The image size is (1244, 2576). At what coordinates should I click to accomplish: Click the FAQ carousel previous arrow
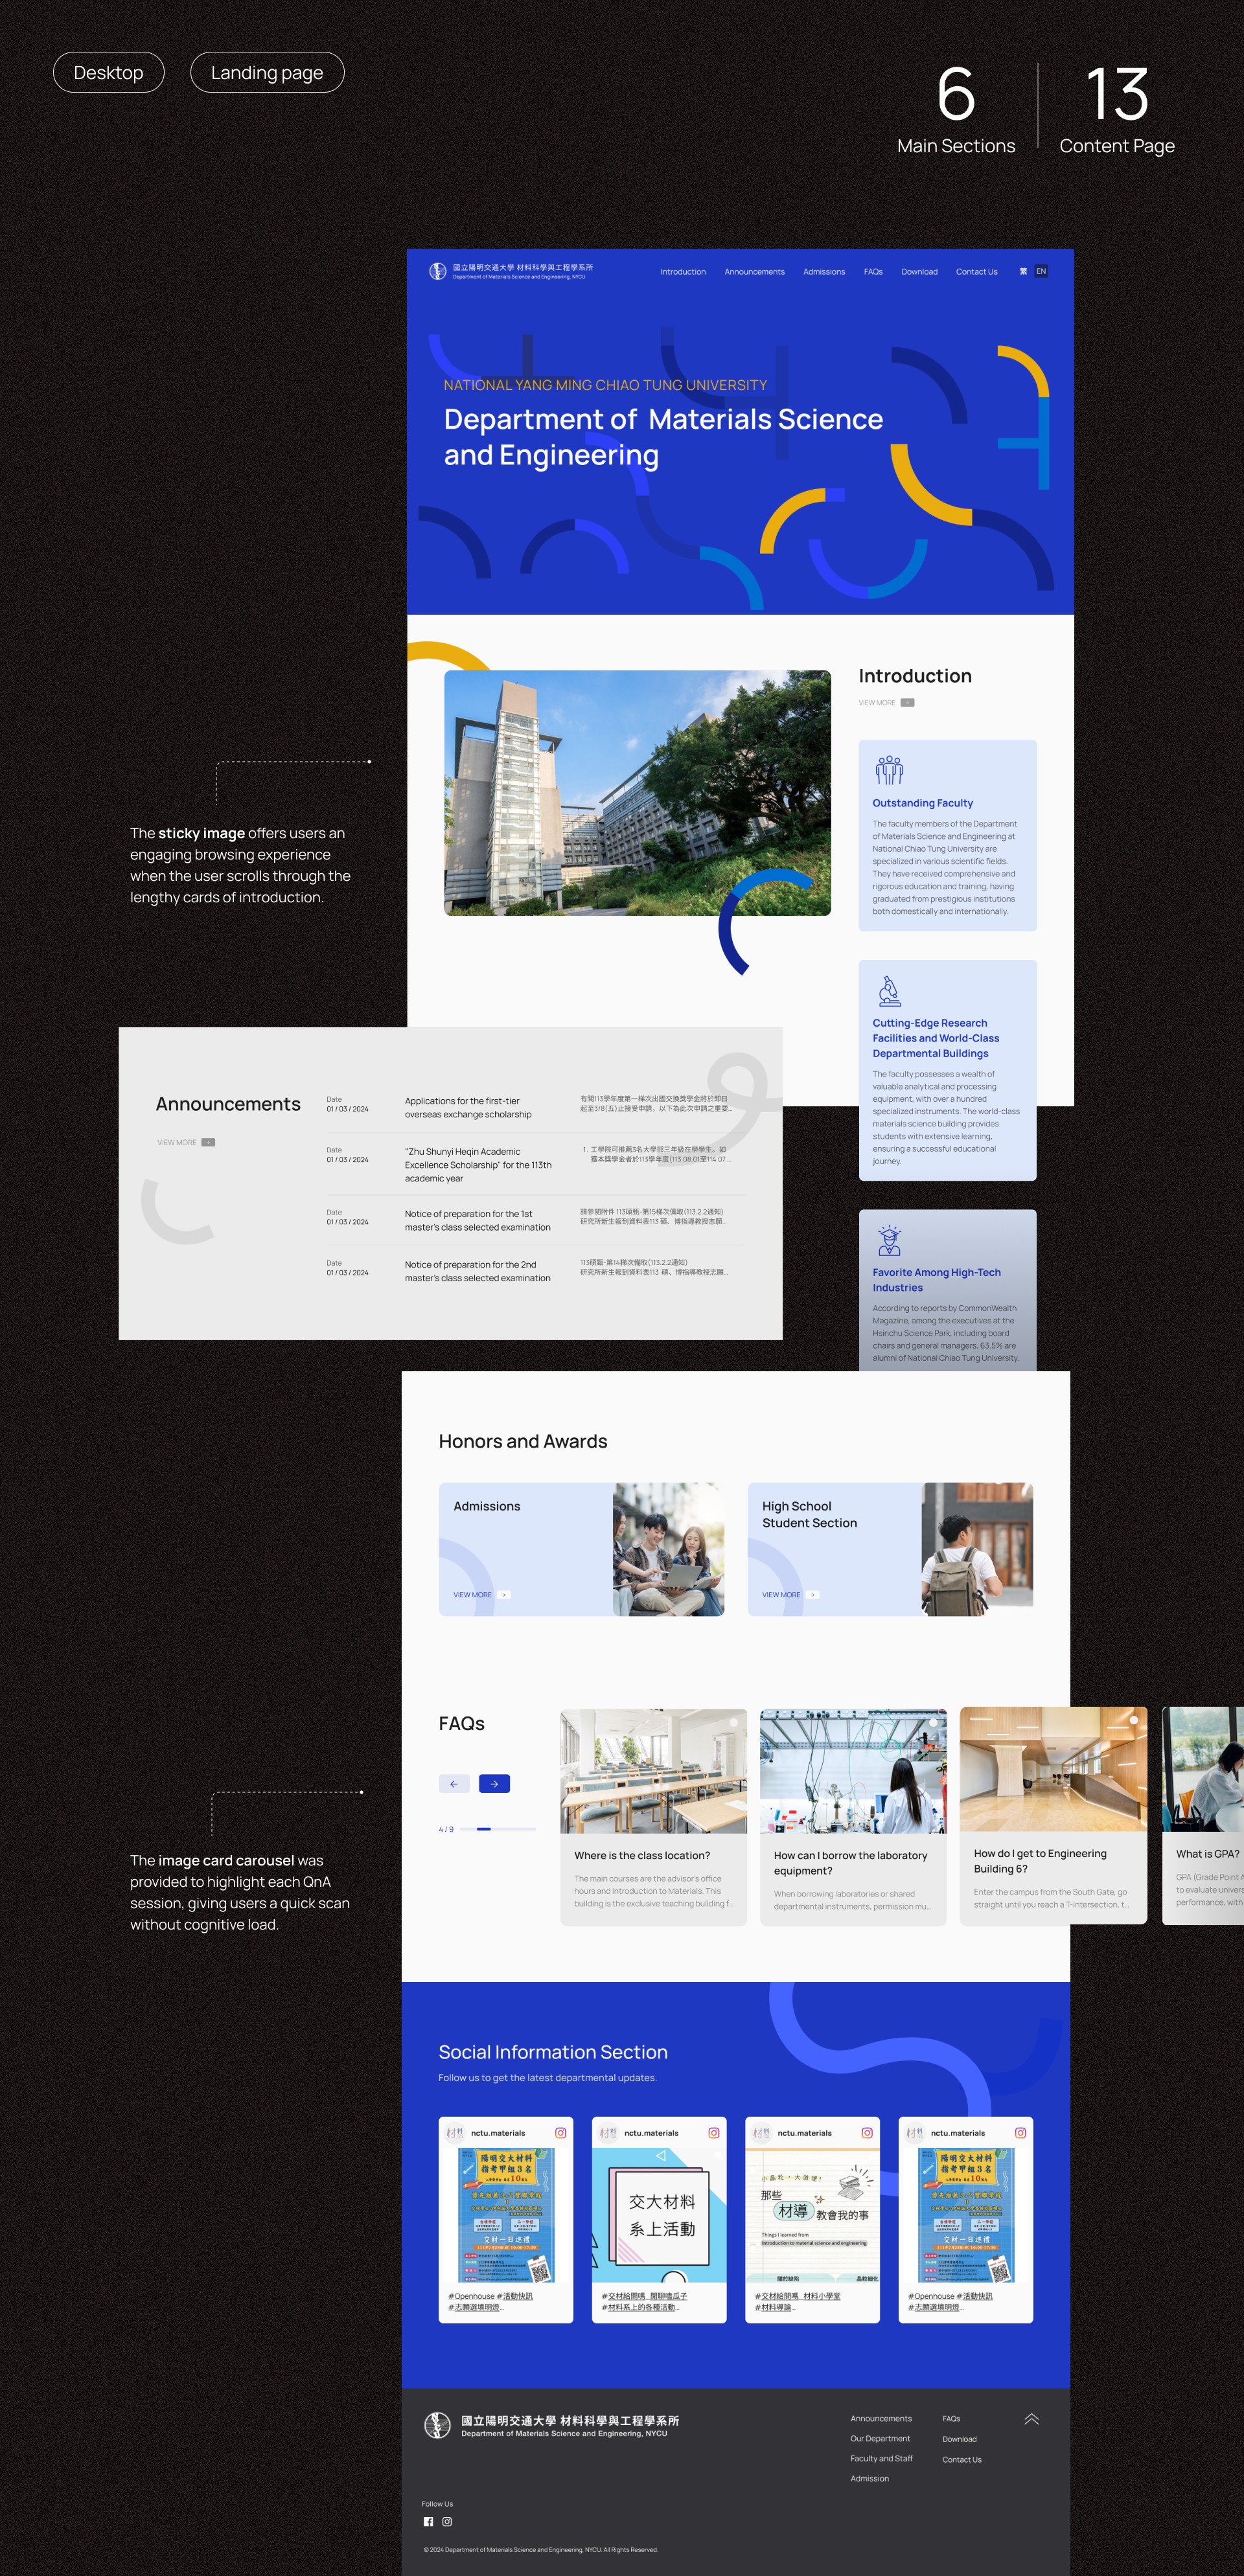[454, 1783]
